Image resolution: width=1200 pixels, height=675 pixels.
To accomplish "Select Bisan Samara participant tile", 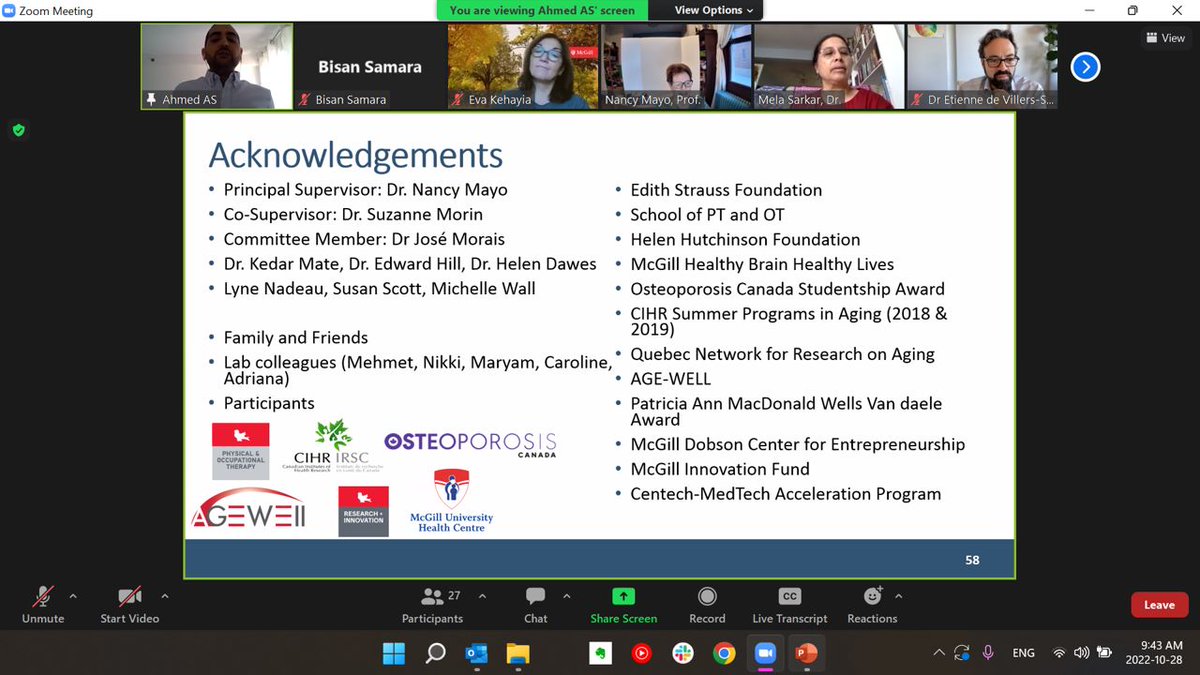I will pos(370,66).
